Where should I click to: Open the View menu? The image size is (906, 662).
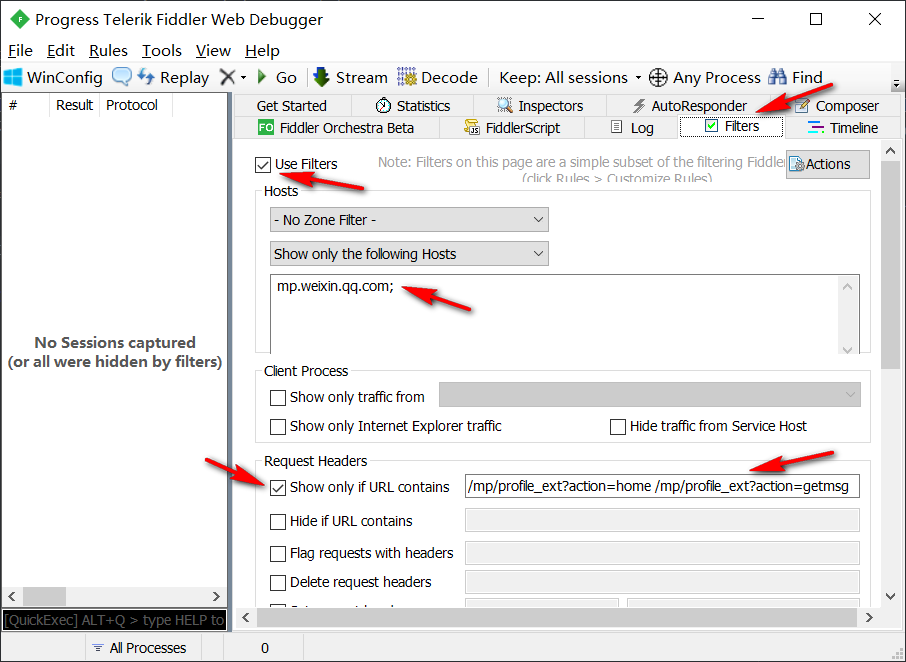[213, 51]
